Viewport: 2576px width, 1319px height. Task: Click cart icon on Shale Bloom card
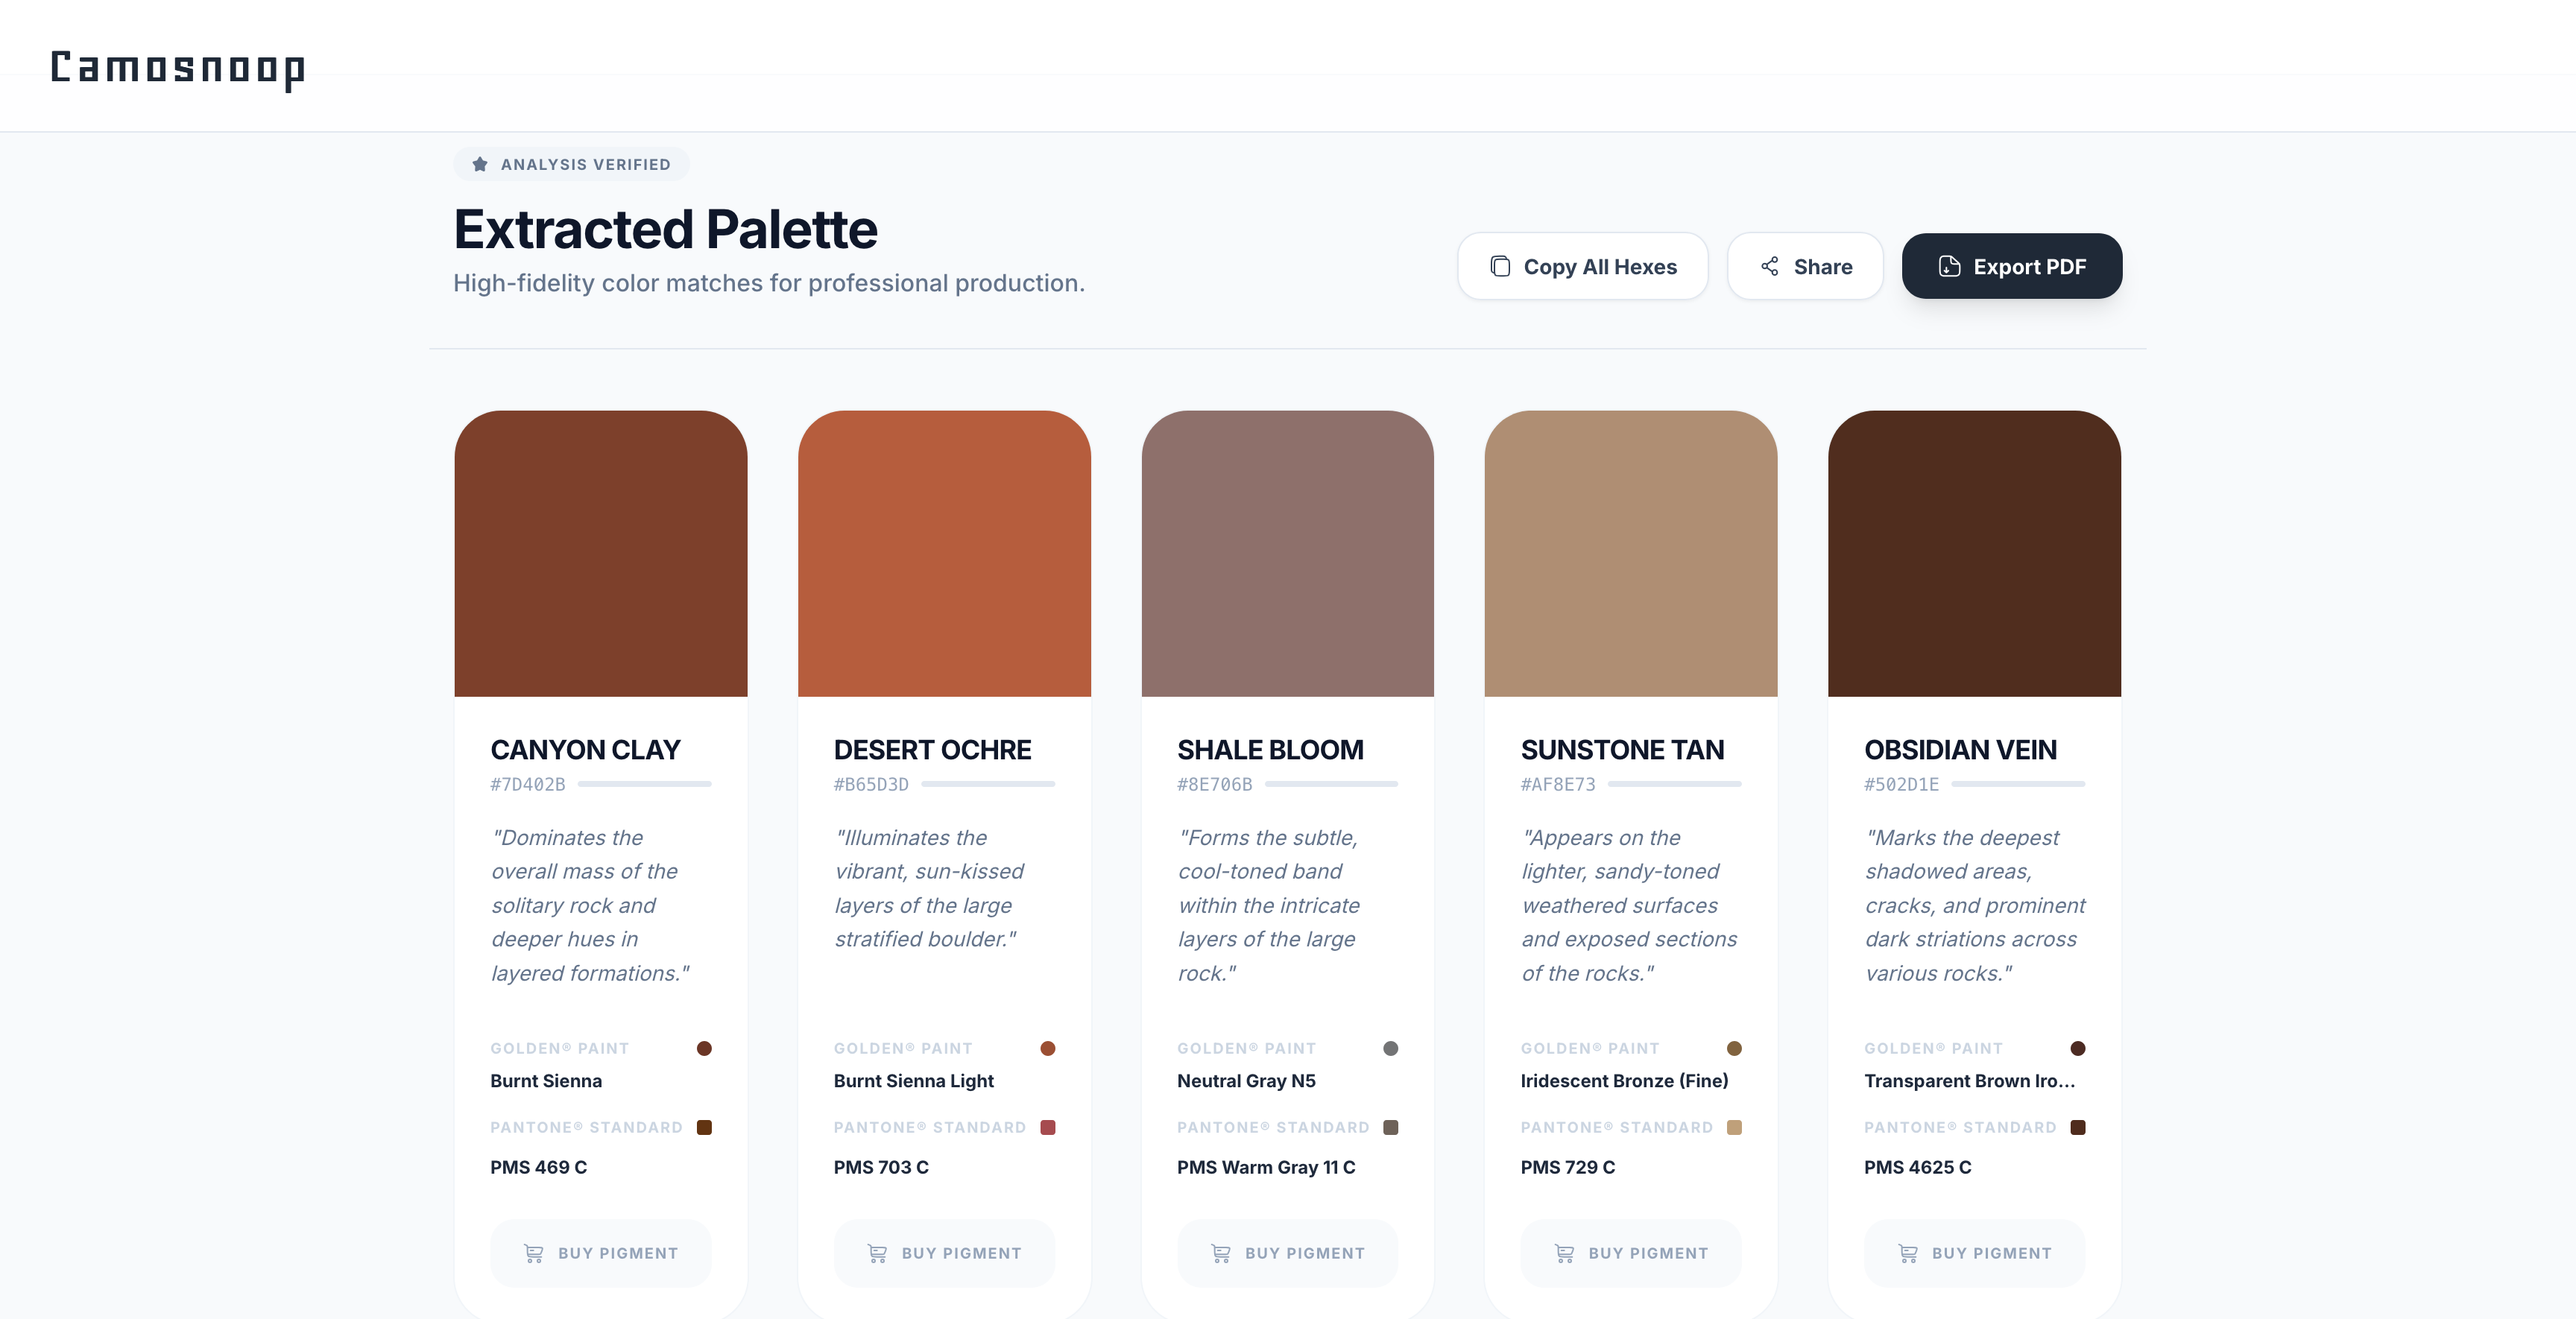click(x=1221, y=1253)
